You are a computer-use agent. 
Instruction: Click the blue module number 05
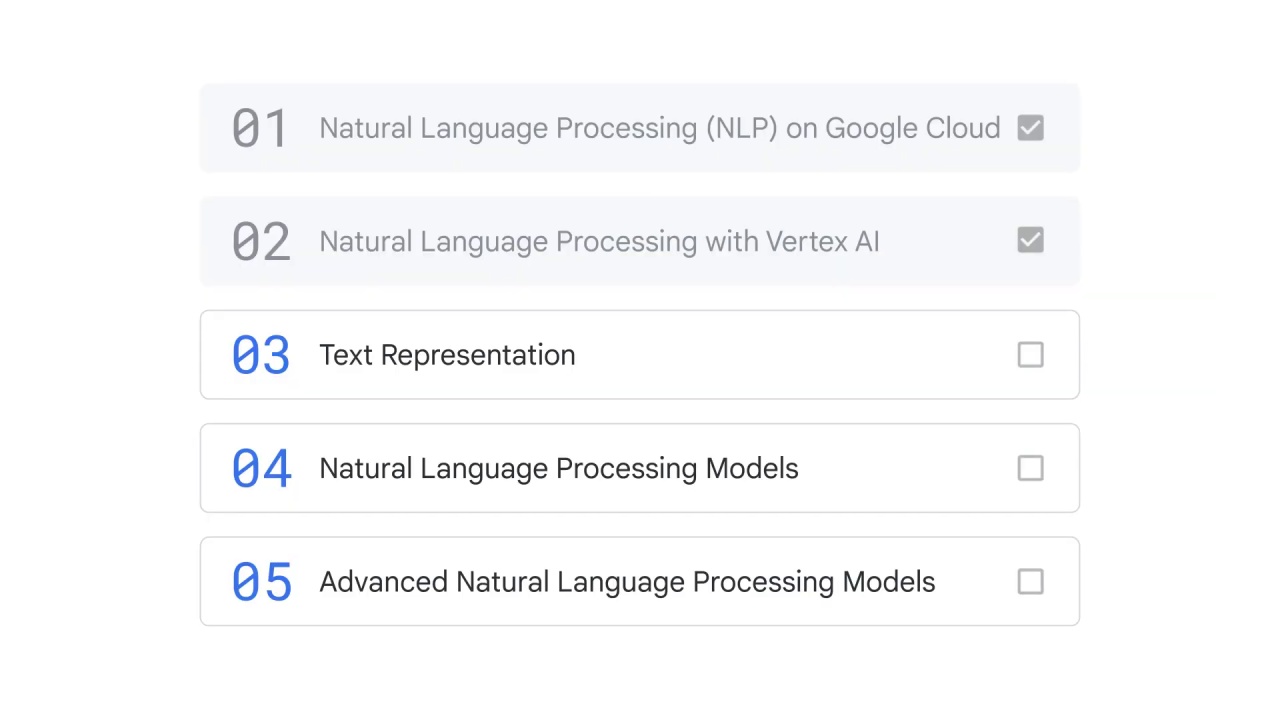261,582
